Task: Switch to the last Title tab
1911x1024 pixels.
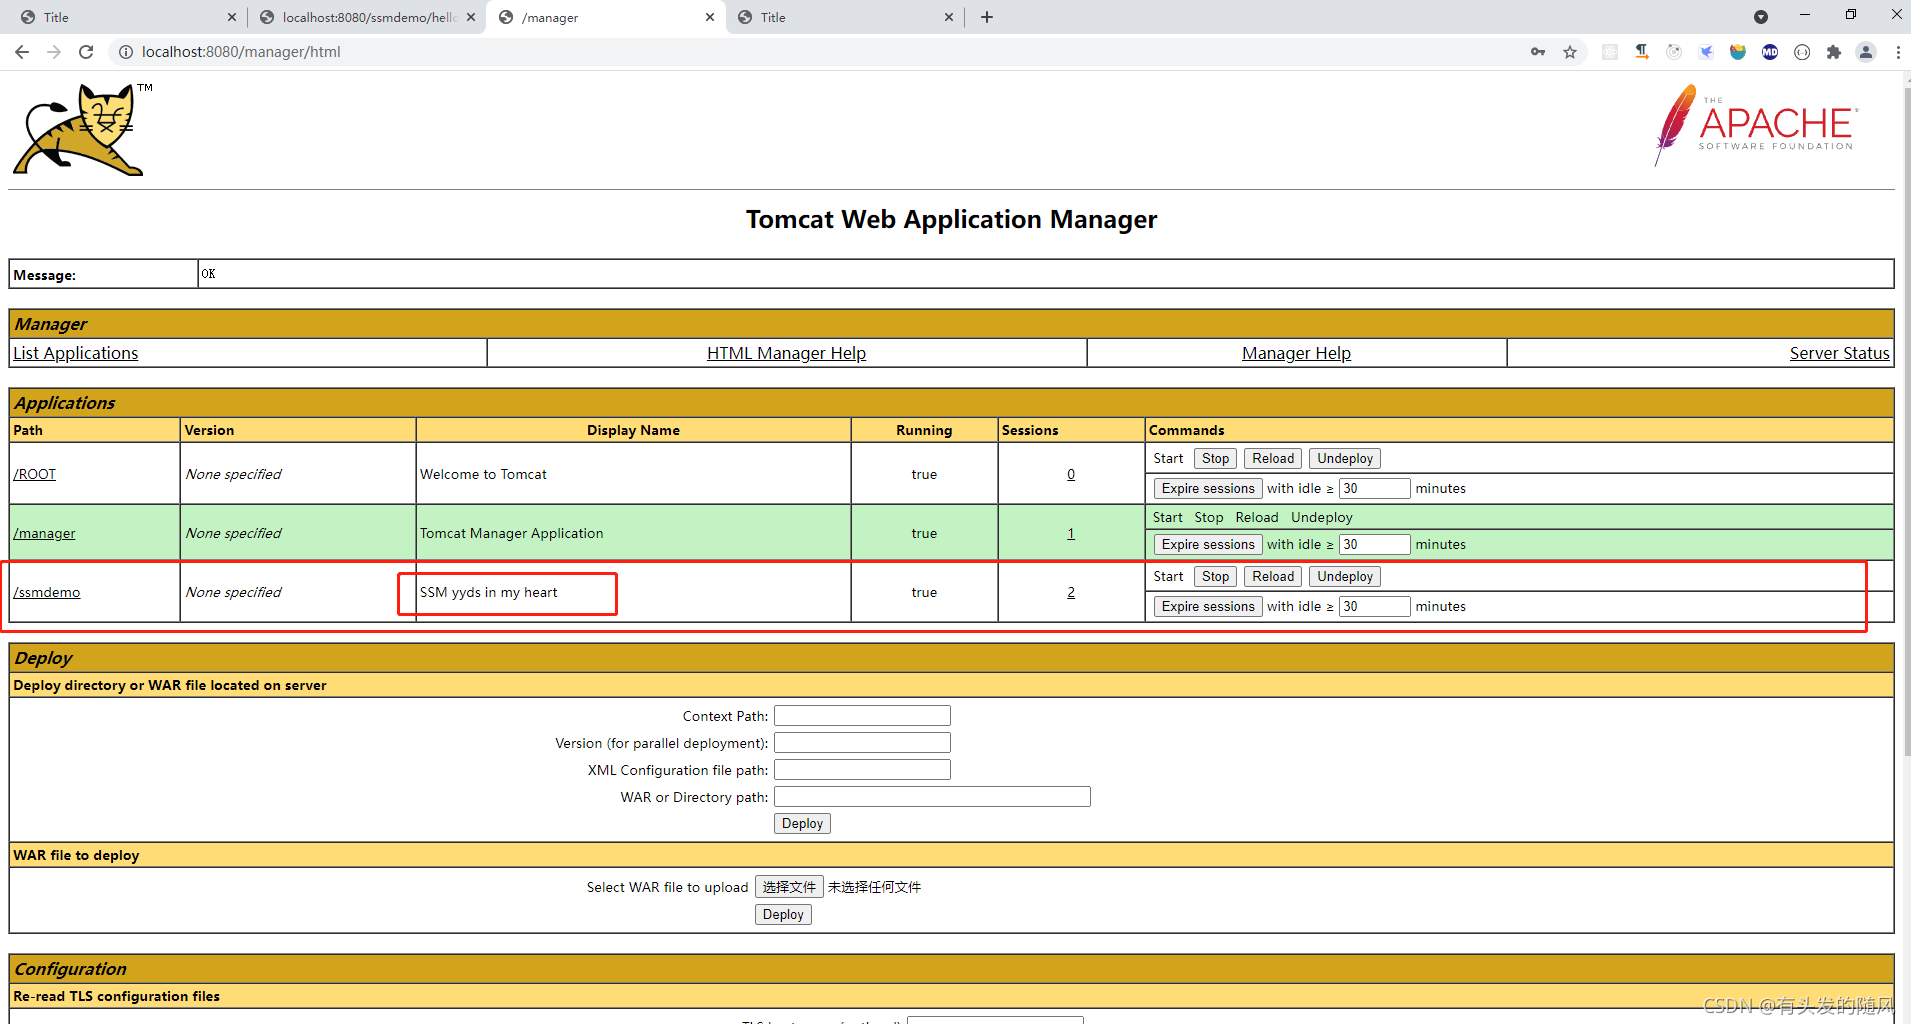Action: [844, 17]
